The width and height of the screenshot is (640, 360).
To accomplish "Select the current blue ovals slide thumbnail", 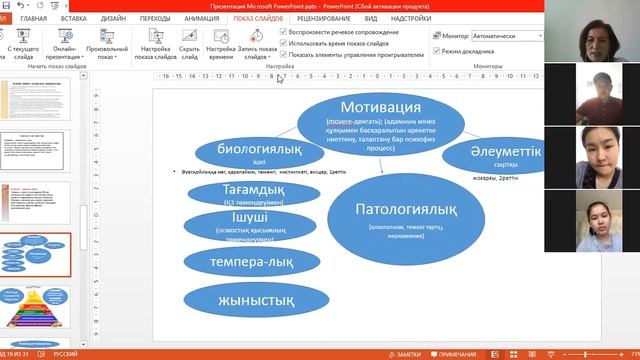I will (35, 255).
